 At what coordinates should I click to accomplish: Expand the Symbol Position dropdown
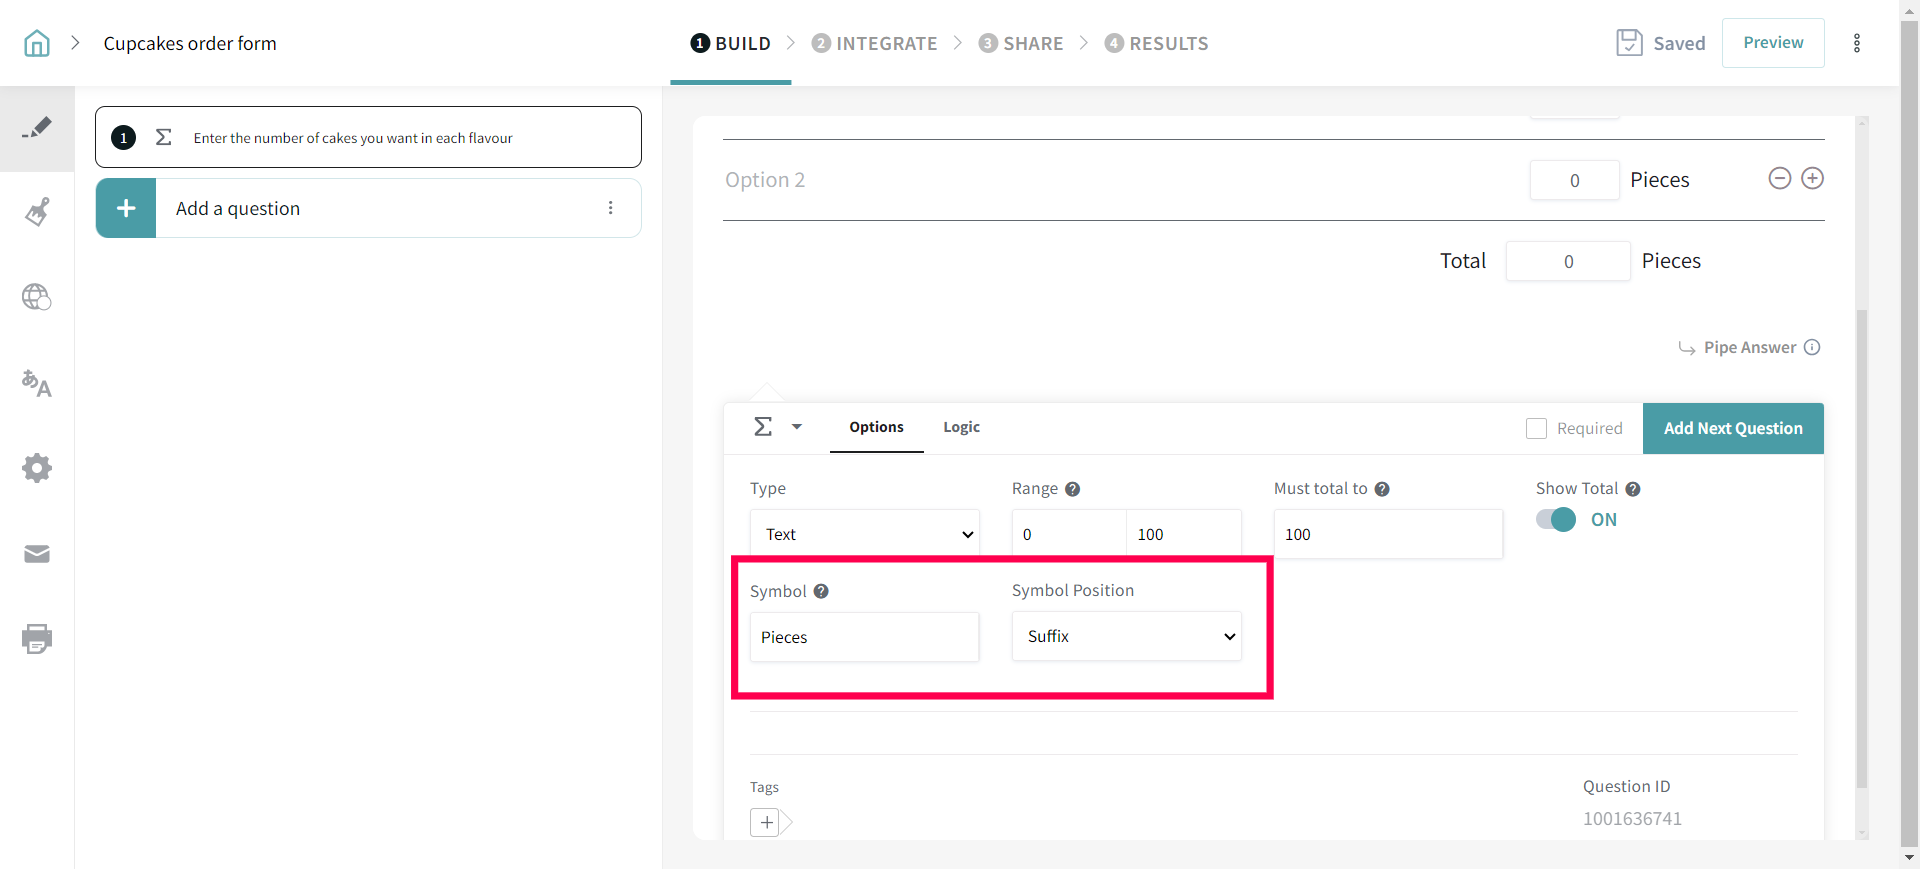1126,637
